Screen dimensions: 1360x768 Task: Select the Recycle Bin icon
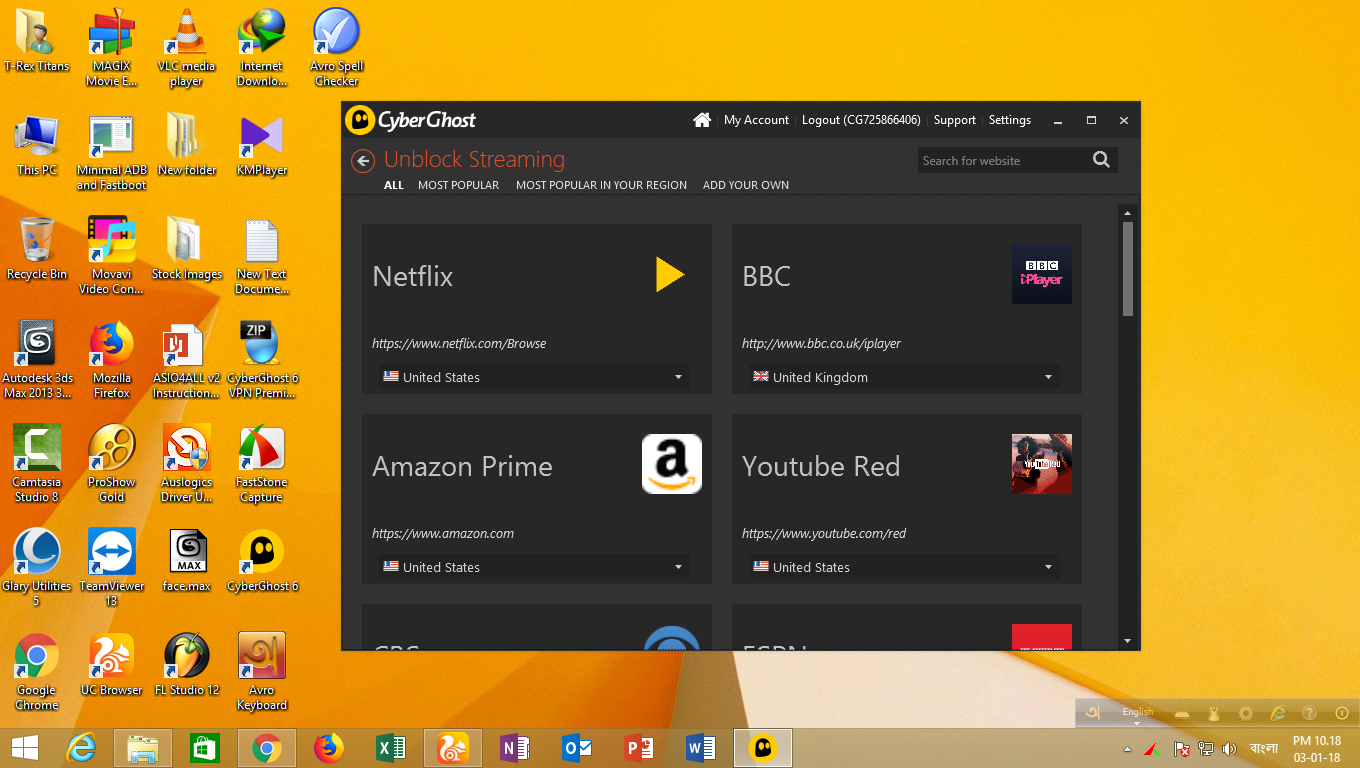pos(37,248)
